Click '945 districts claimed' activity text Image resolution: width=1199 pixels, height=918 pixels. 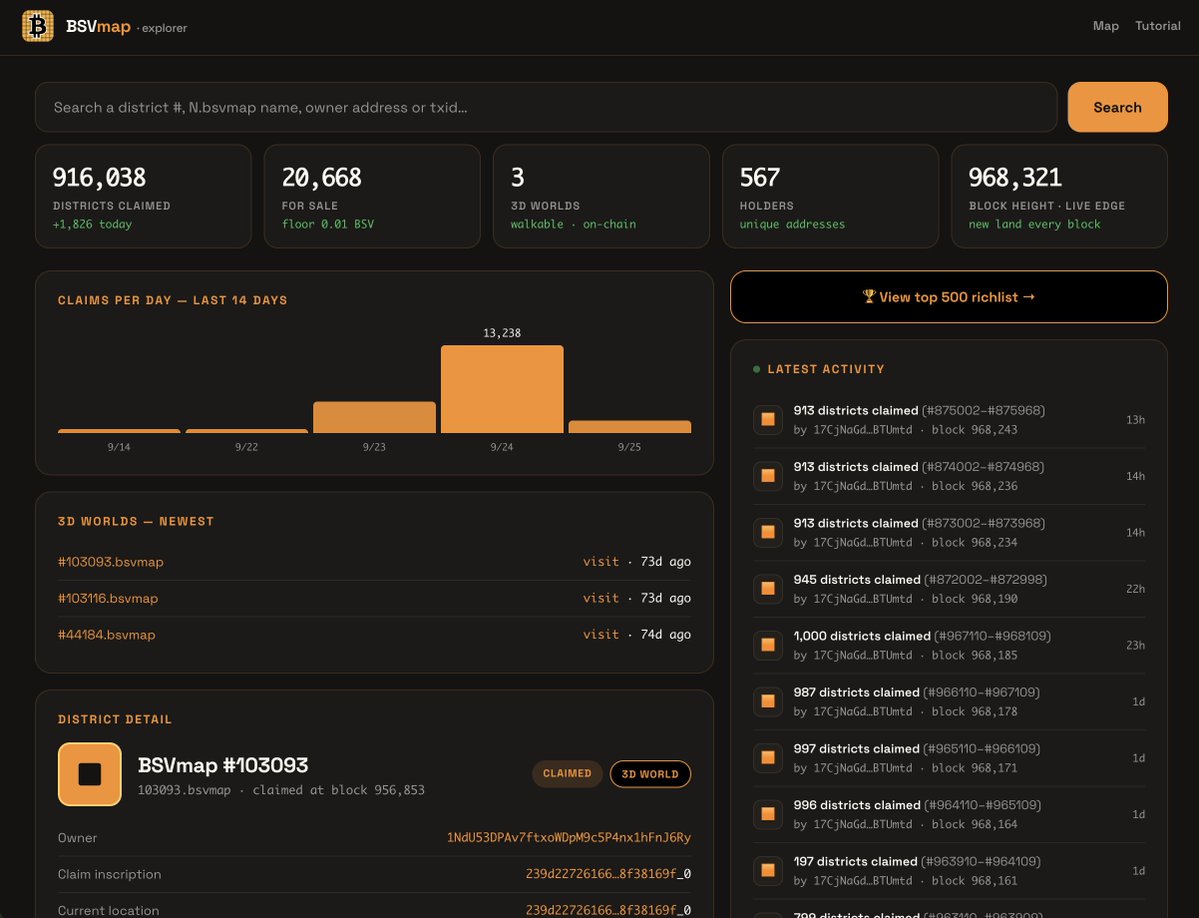point(857,580)
